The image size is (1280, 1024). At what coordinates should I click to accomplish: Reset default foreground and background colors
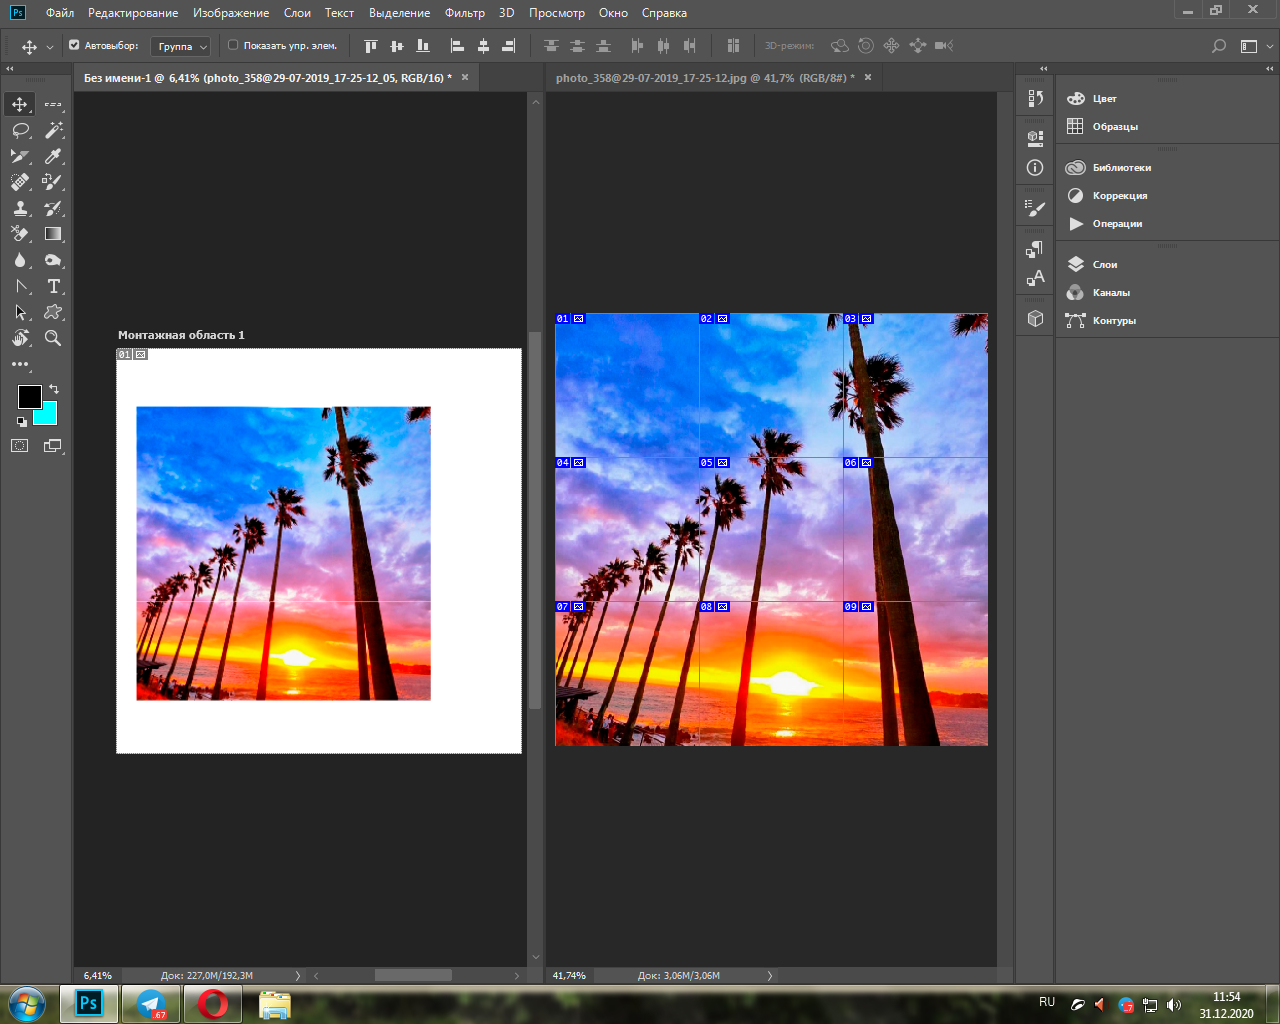click(x=22, y=422)
